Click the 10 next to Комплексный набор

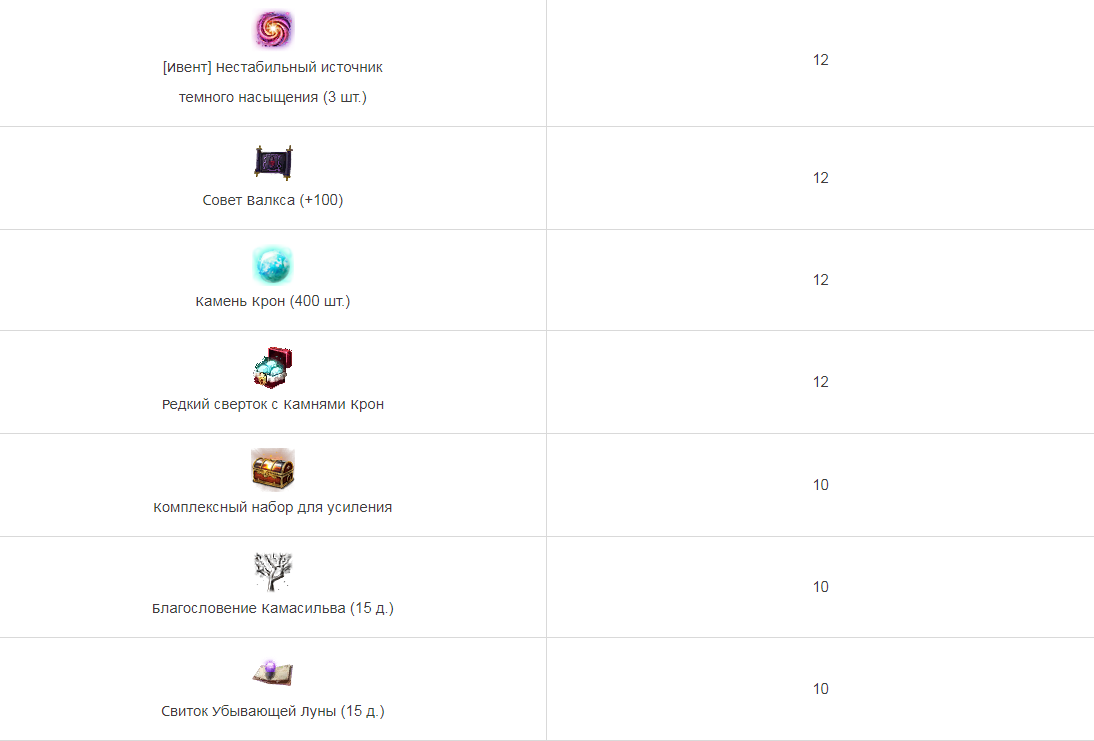click(x=820, y=485)
